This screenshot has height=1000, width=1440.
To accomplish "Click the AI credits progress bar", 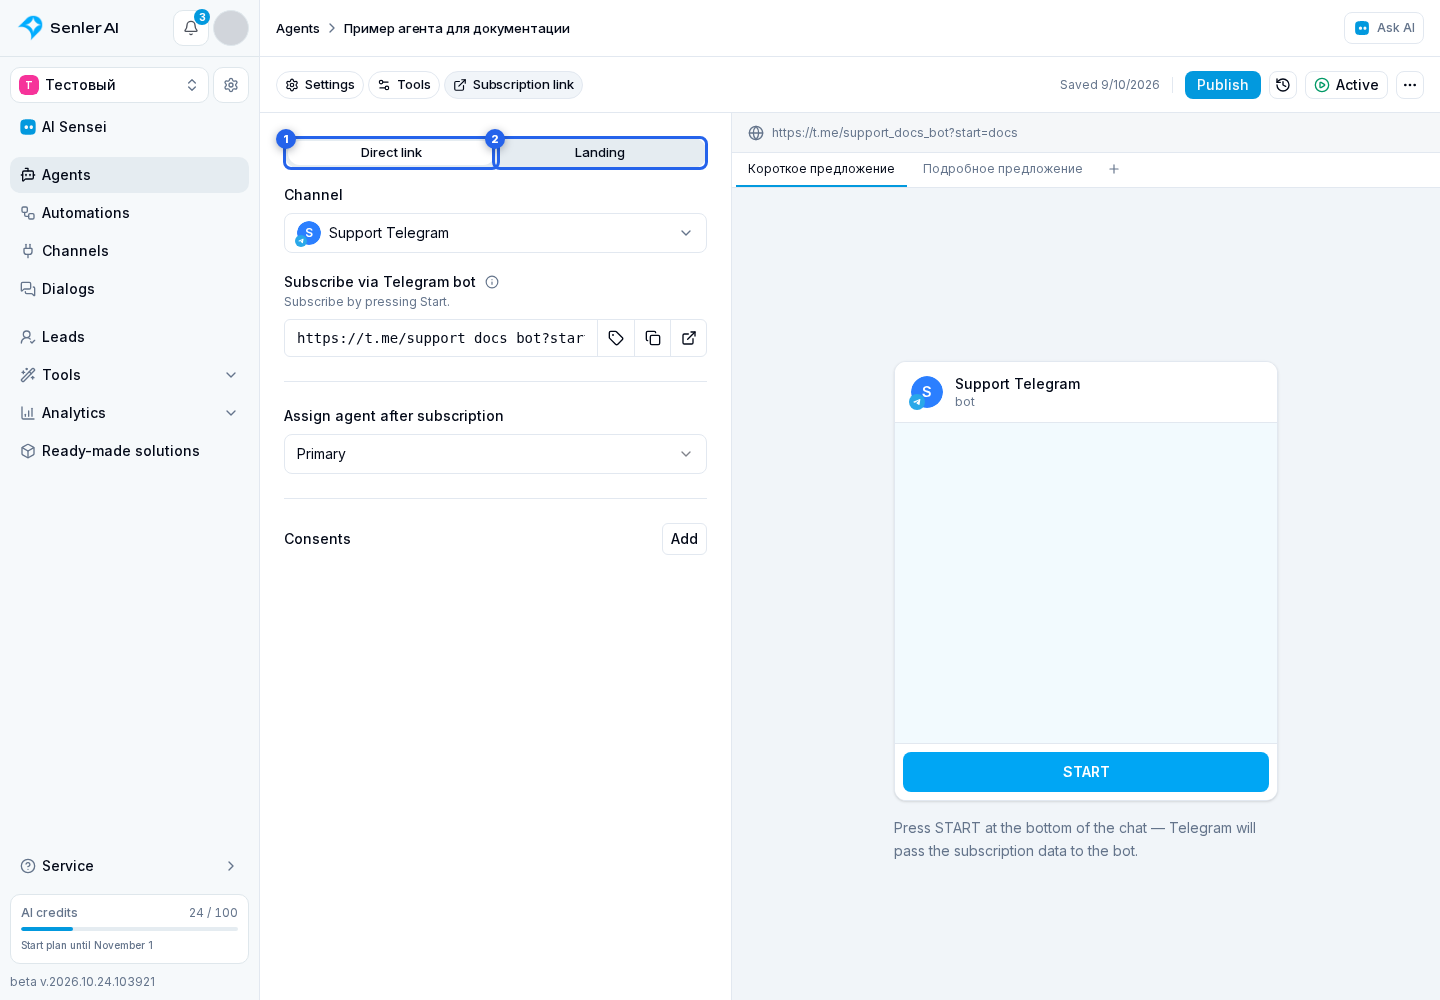I will [x=129, y=929].
